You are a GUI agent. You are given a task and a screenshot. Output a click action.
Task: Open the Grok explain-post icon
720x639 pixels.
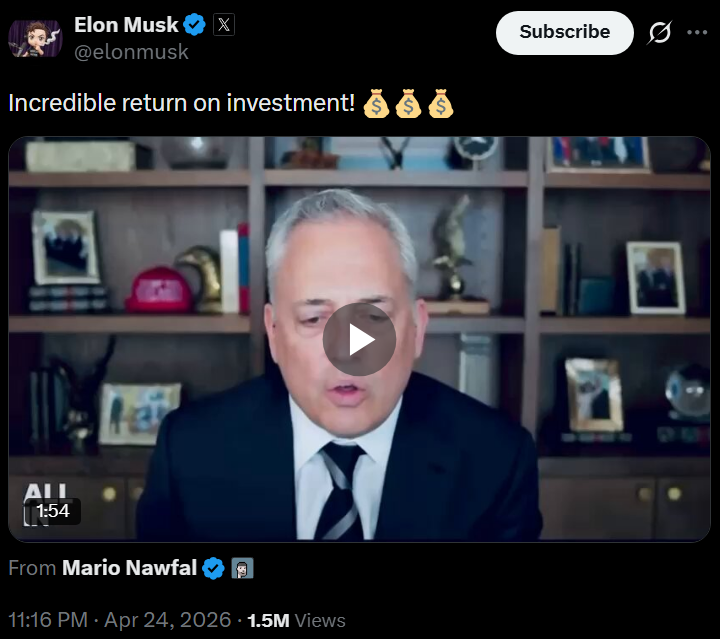pos(660,33)
